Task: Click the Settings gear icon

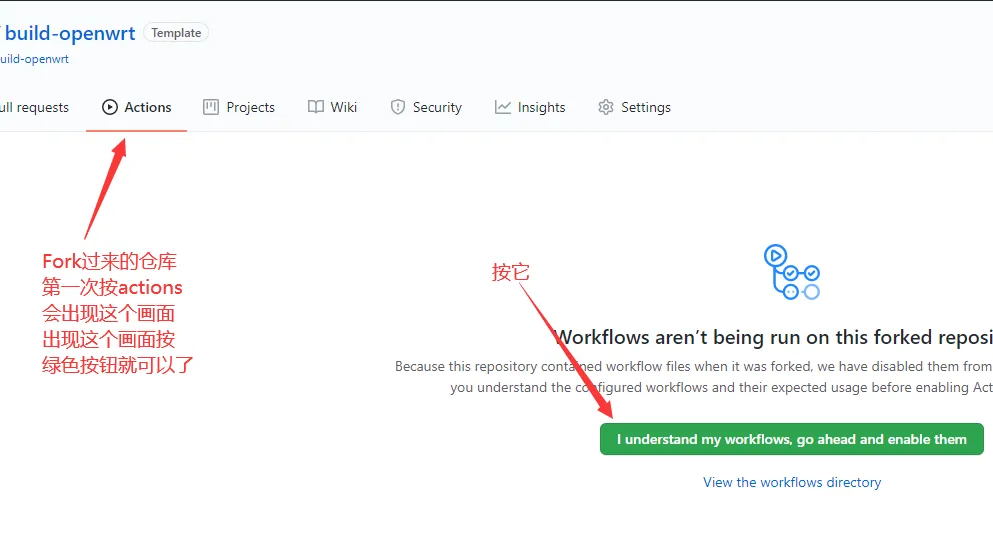Action: click(x=606, y=107)
